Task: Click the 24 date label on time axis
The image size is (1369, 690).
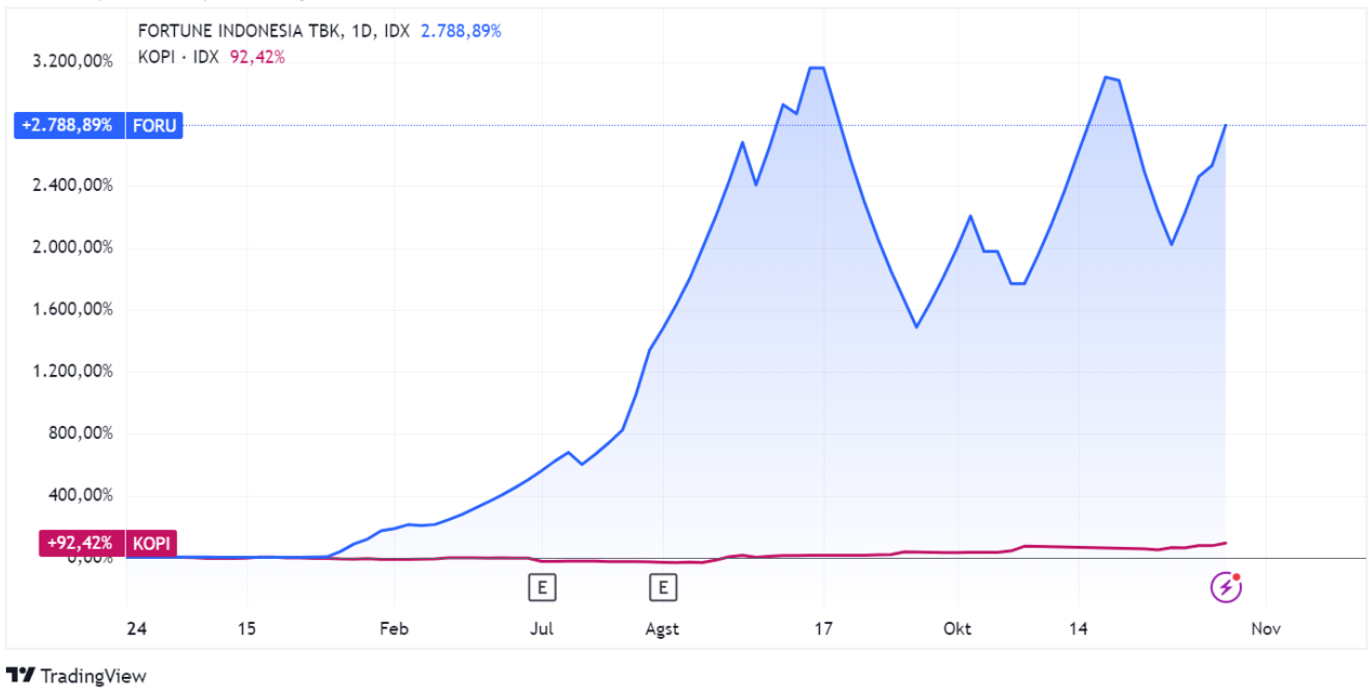Action: (x=137, y=629)
